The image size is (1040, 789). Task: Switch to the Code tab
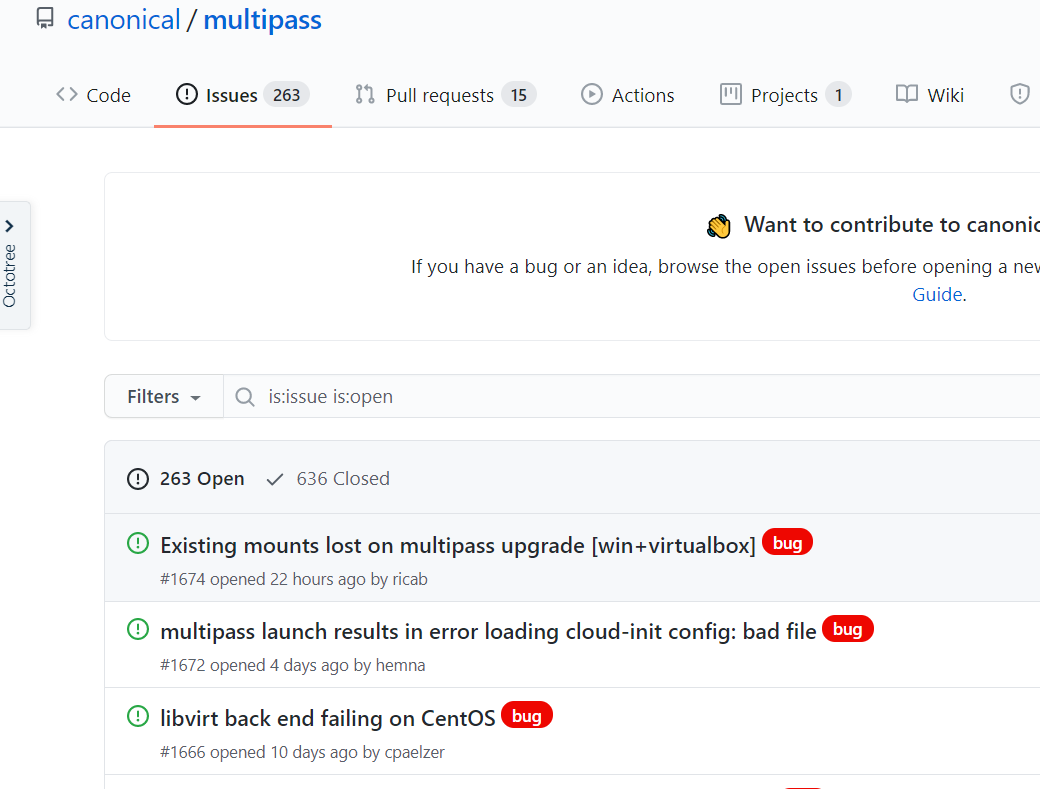click(x=93, y=95)
